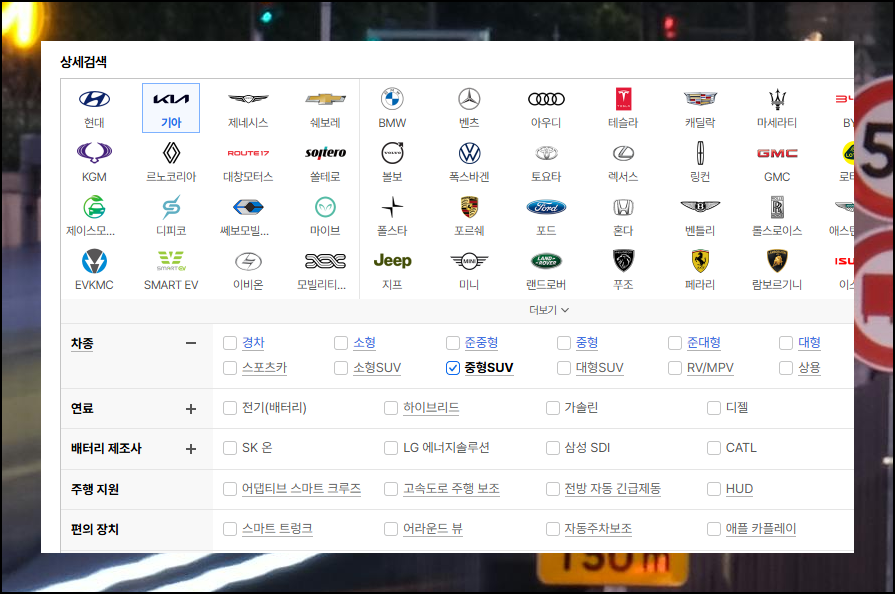Image resolution: width=895 pixels, height=594 pixels.
Task: Choose the Volkswagen (폭스바겐) logo
Action: point(469,153)
